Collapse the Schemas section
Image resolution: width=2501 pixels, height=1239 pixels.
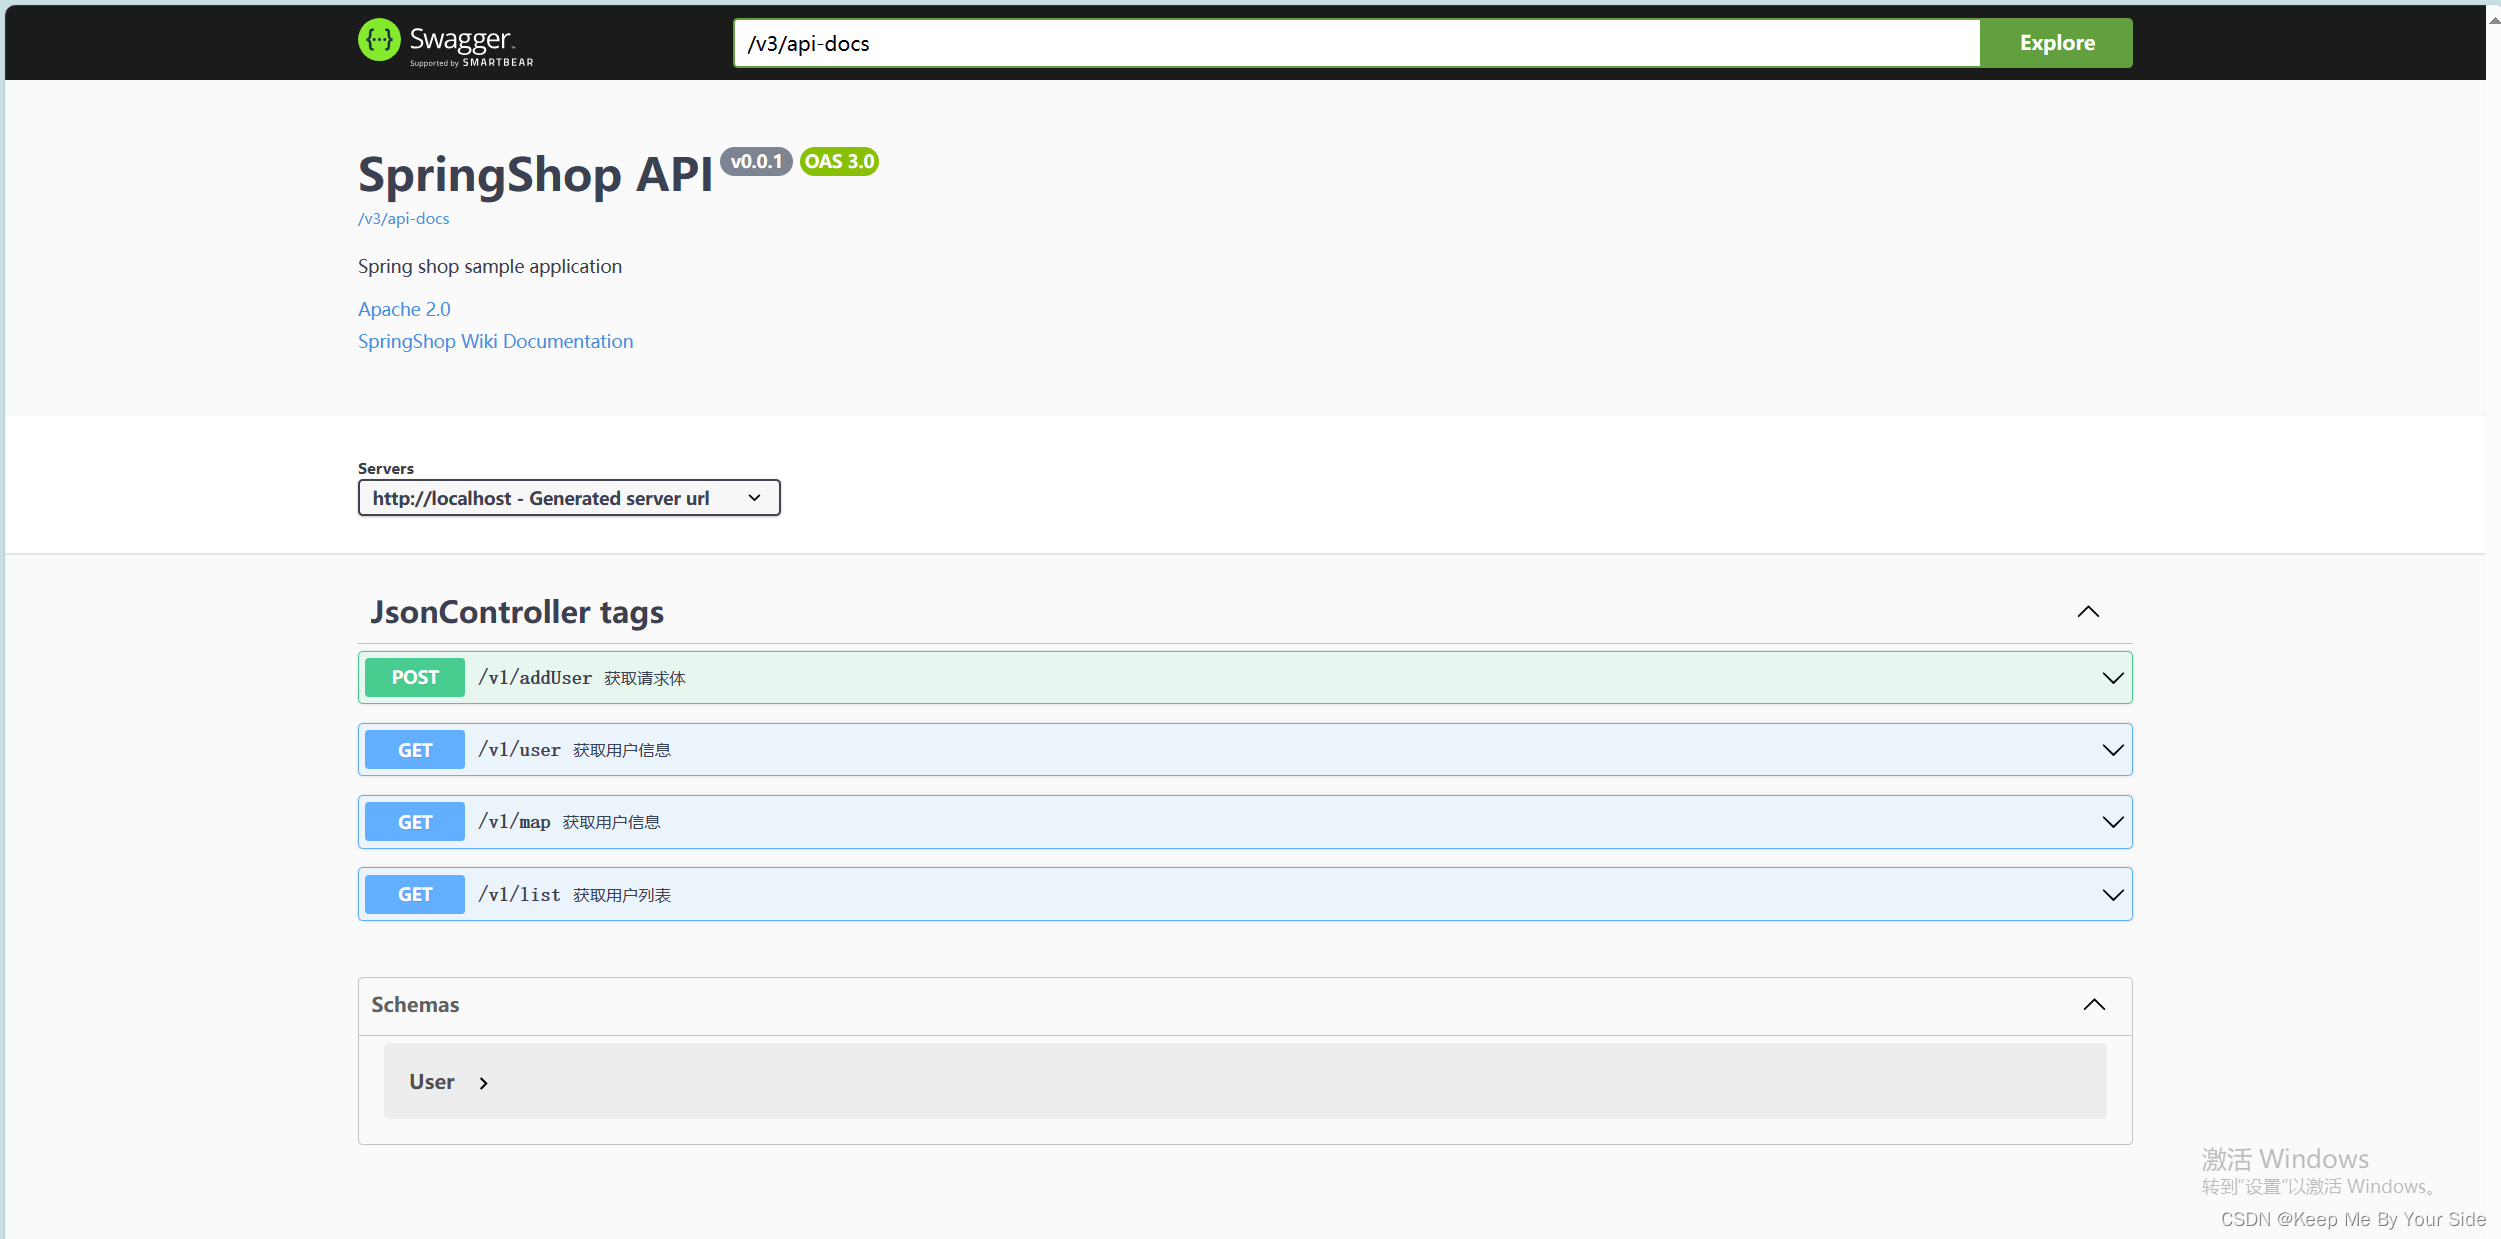coord(2093,1004)
